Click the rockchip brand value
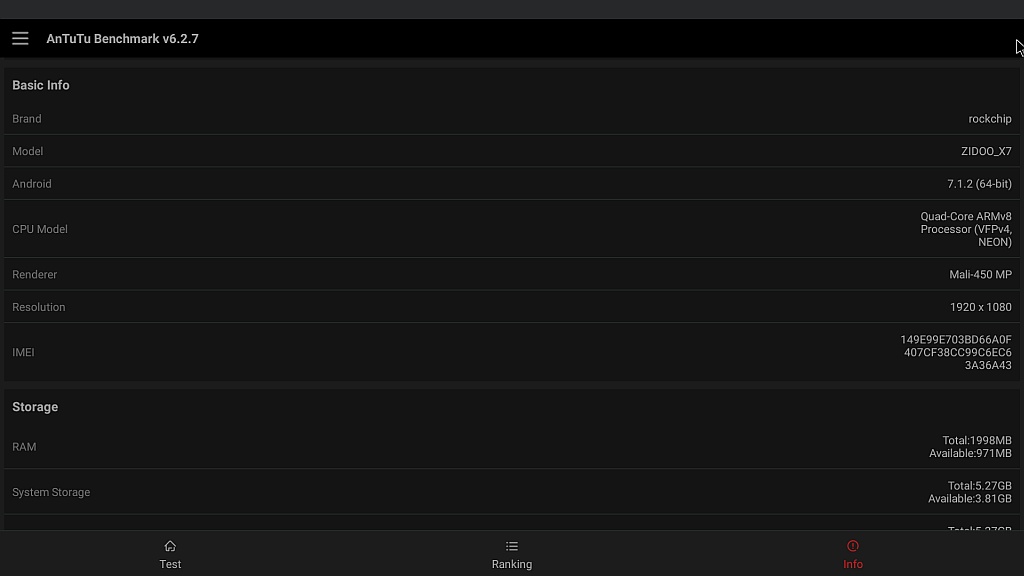This screenshot has height=576, width=1024. pyautogui.click(x=990, y=119)
